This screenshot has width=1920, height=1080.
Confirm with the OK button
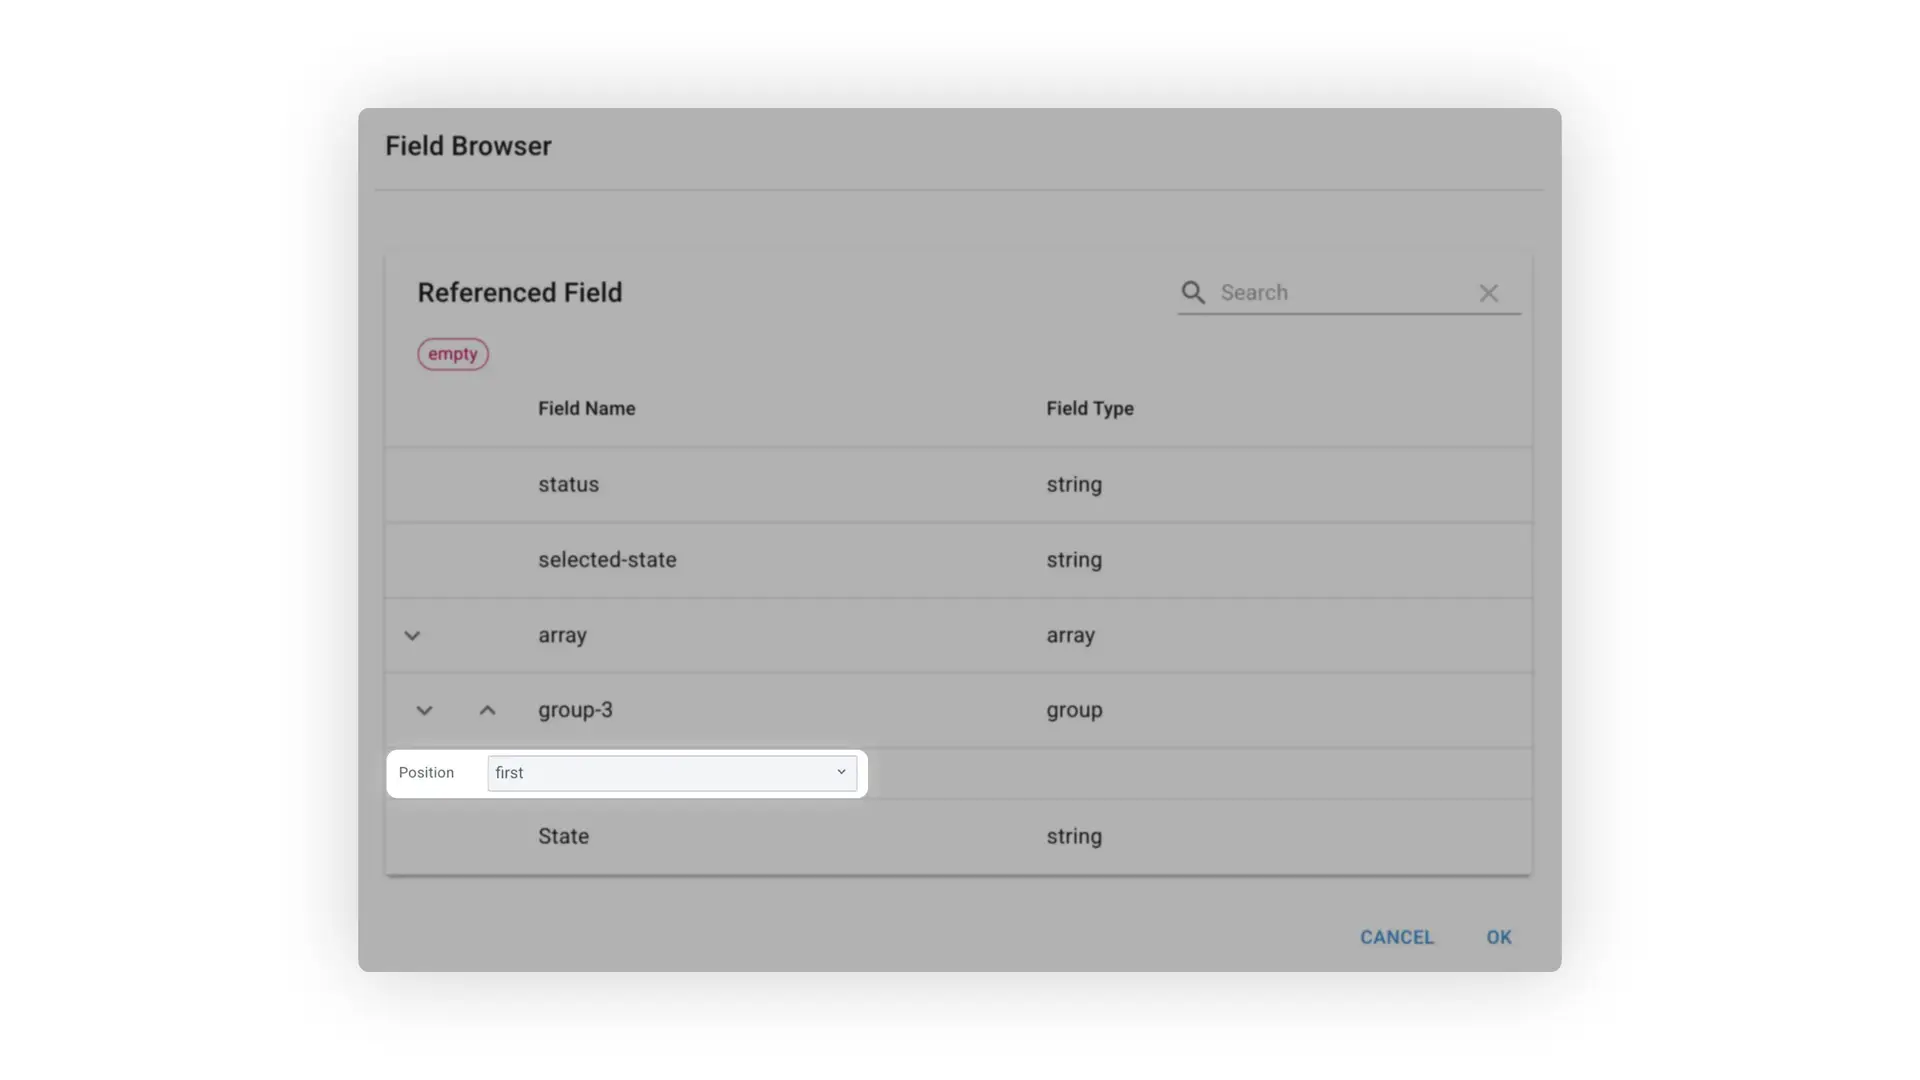point(1498,937)
